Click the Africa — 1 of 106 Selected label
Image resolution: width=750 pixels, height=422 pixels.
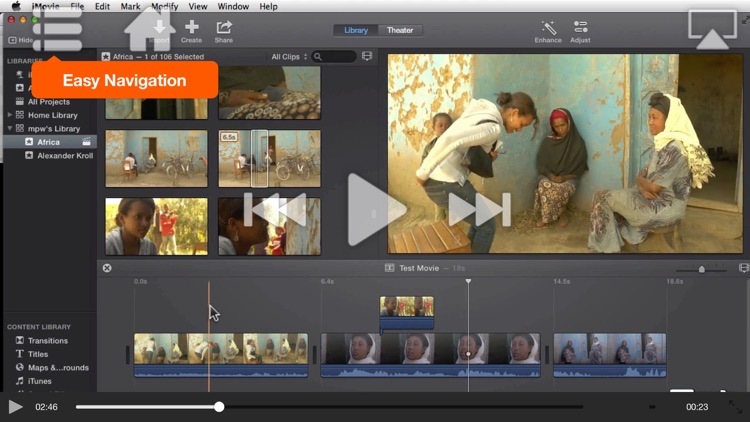[x=158, y=56]
